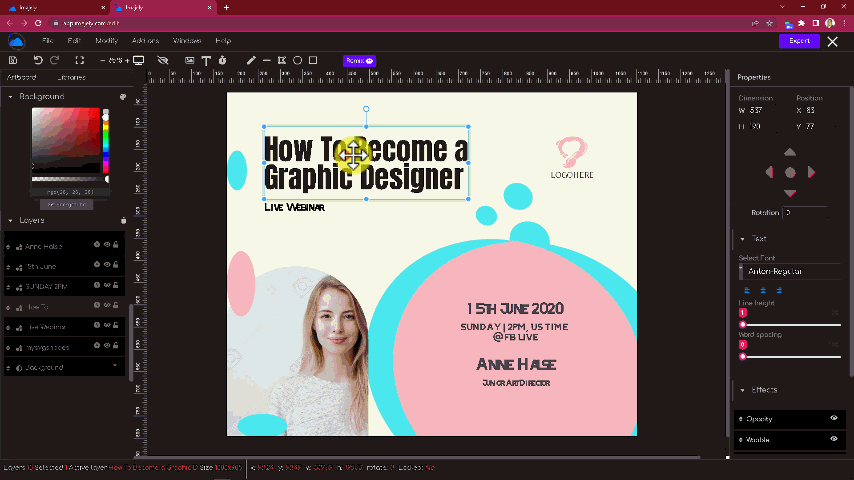The height and width of the screenshot is (480, 854).
Task: Toggle the Wobble effect eye icon
Action: [x=834, y=439]
